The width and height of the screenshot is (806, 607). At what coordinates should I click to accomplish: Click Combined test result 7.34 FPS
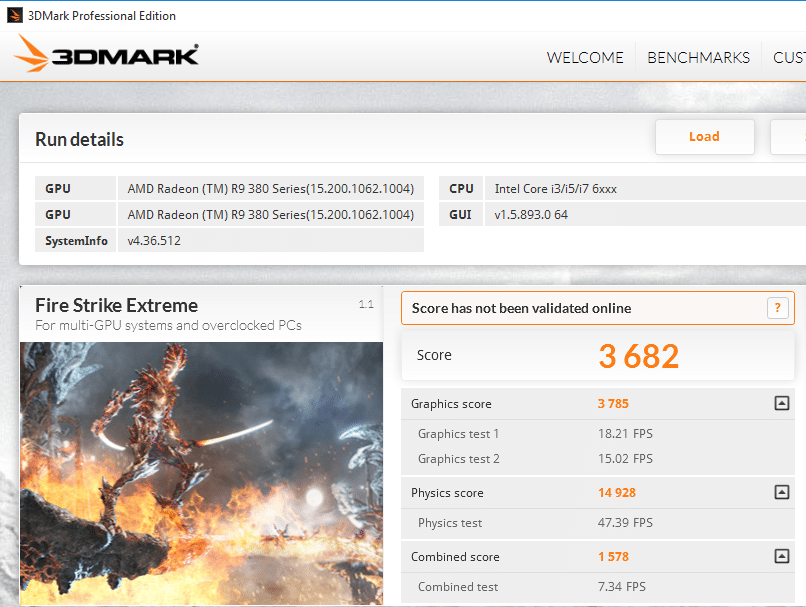click(x=621, y=586)
